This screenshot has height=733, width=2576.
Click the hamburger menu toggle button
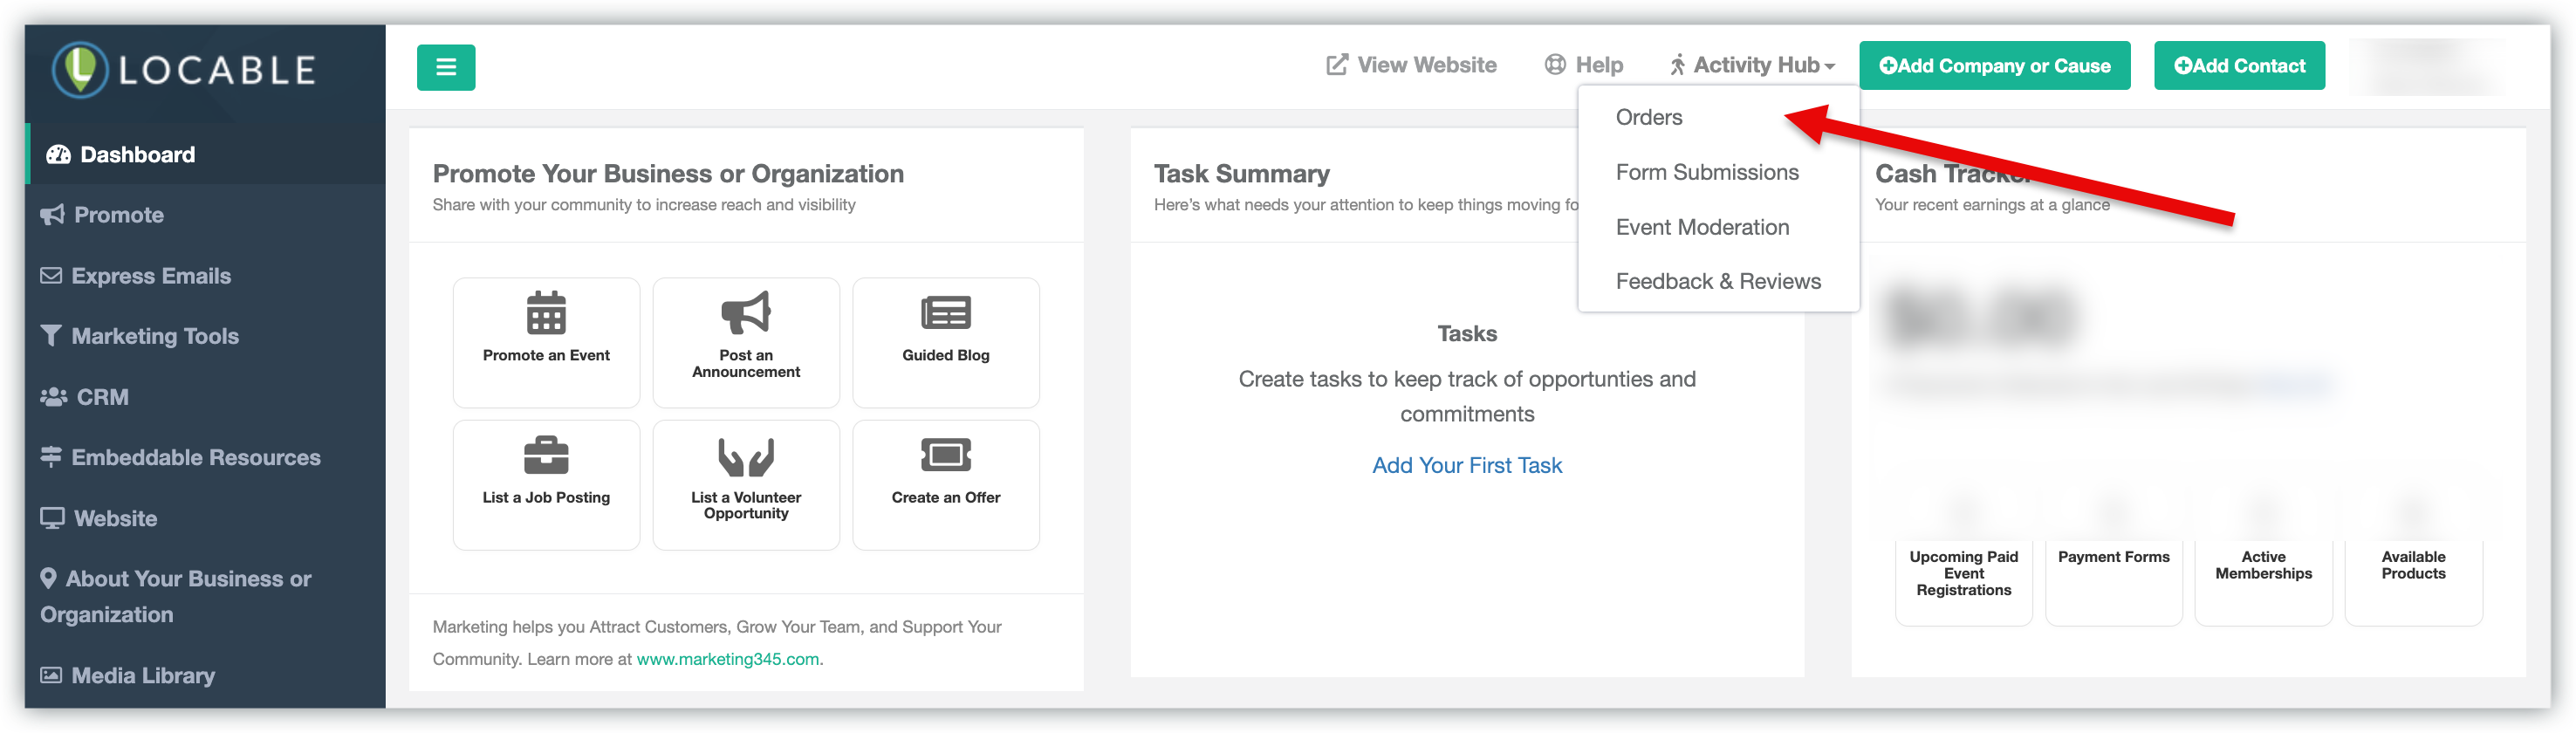coord(446,67)
